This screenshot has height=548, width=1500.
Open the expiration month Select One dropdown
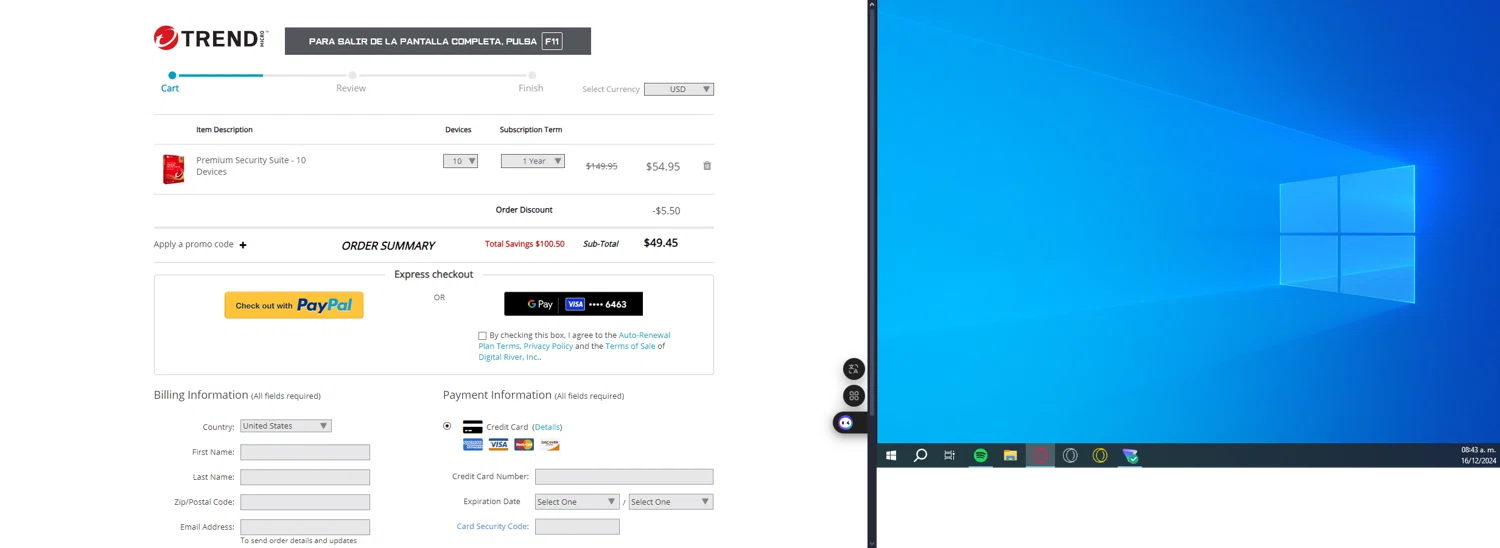click(x=577, y=502)
